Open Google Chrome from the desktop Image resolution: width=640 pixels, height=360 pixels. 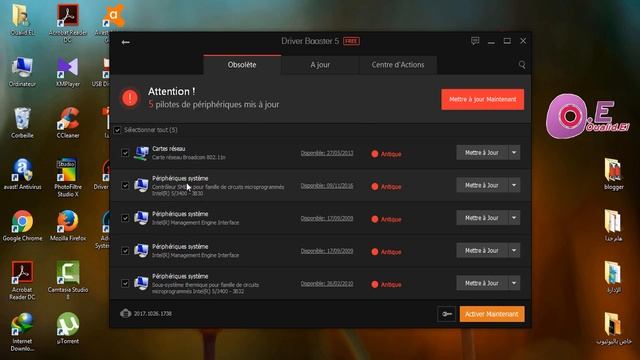coord(22,226)
